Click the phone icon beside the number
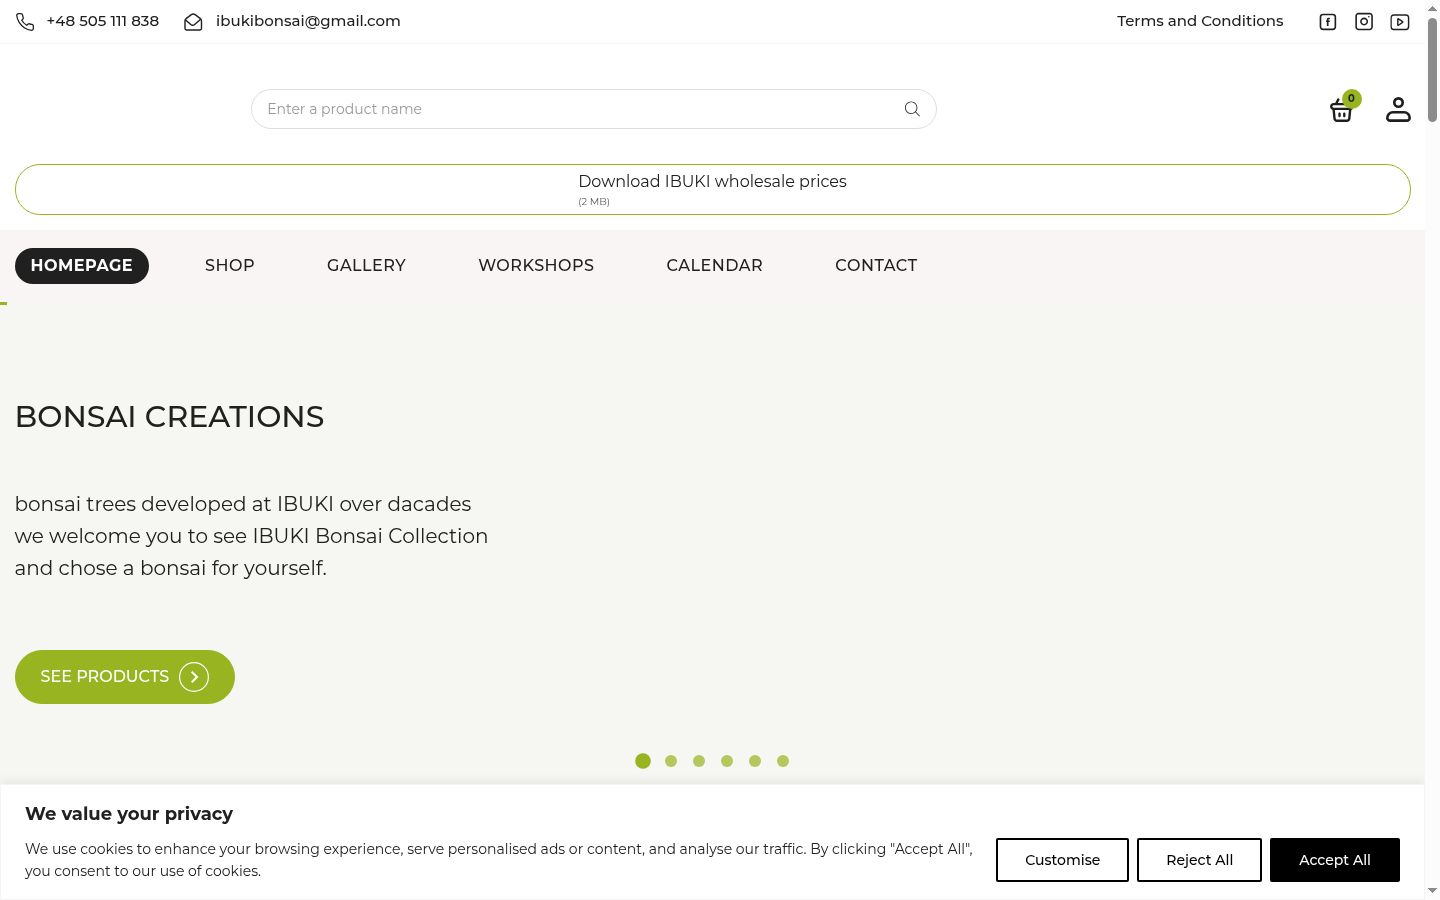 [x=25, y=22]
